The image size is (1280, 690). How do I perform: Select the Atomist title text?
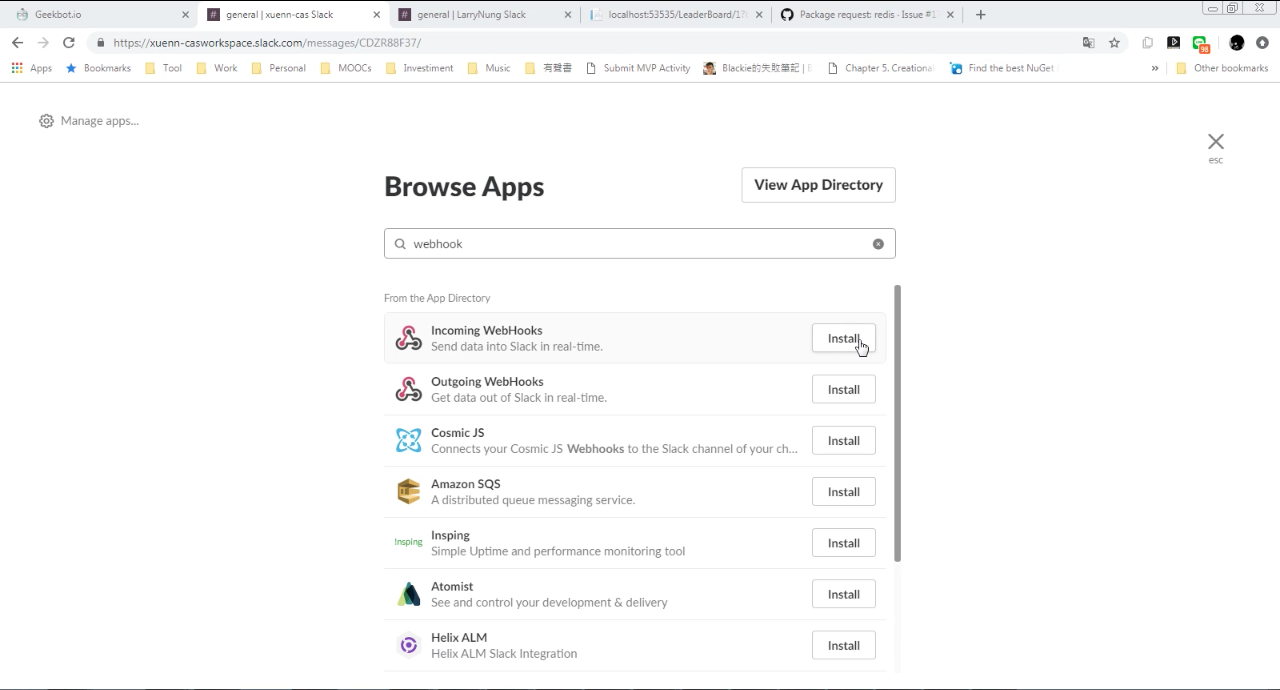pos(452,586)
